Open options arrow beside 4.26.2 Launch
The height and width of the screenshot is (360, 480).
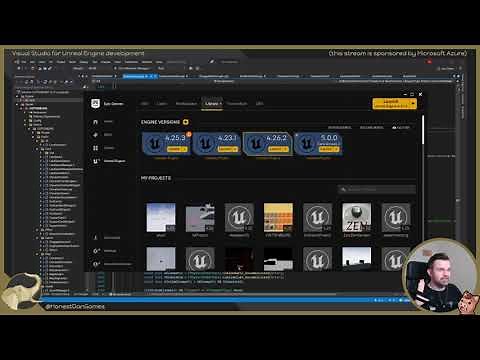[x=286, y=149]
